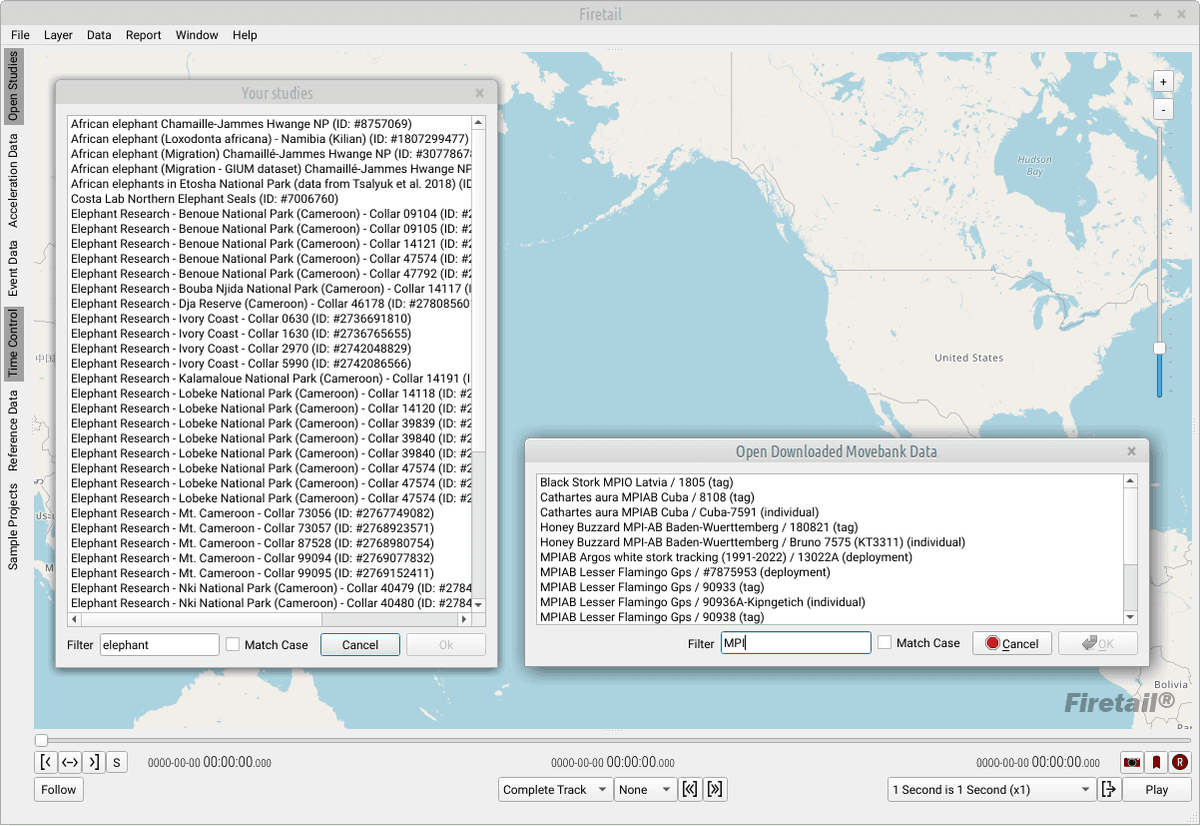
Task: Zoom in the map with plus button
Action: click(x=1162, y=82)
